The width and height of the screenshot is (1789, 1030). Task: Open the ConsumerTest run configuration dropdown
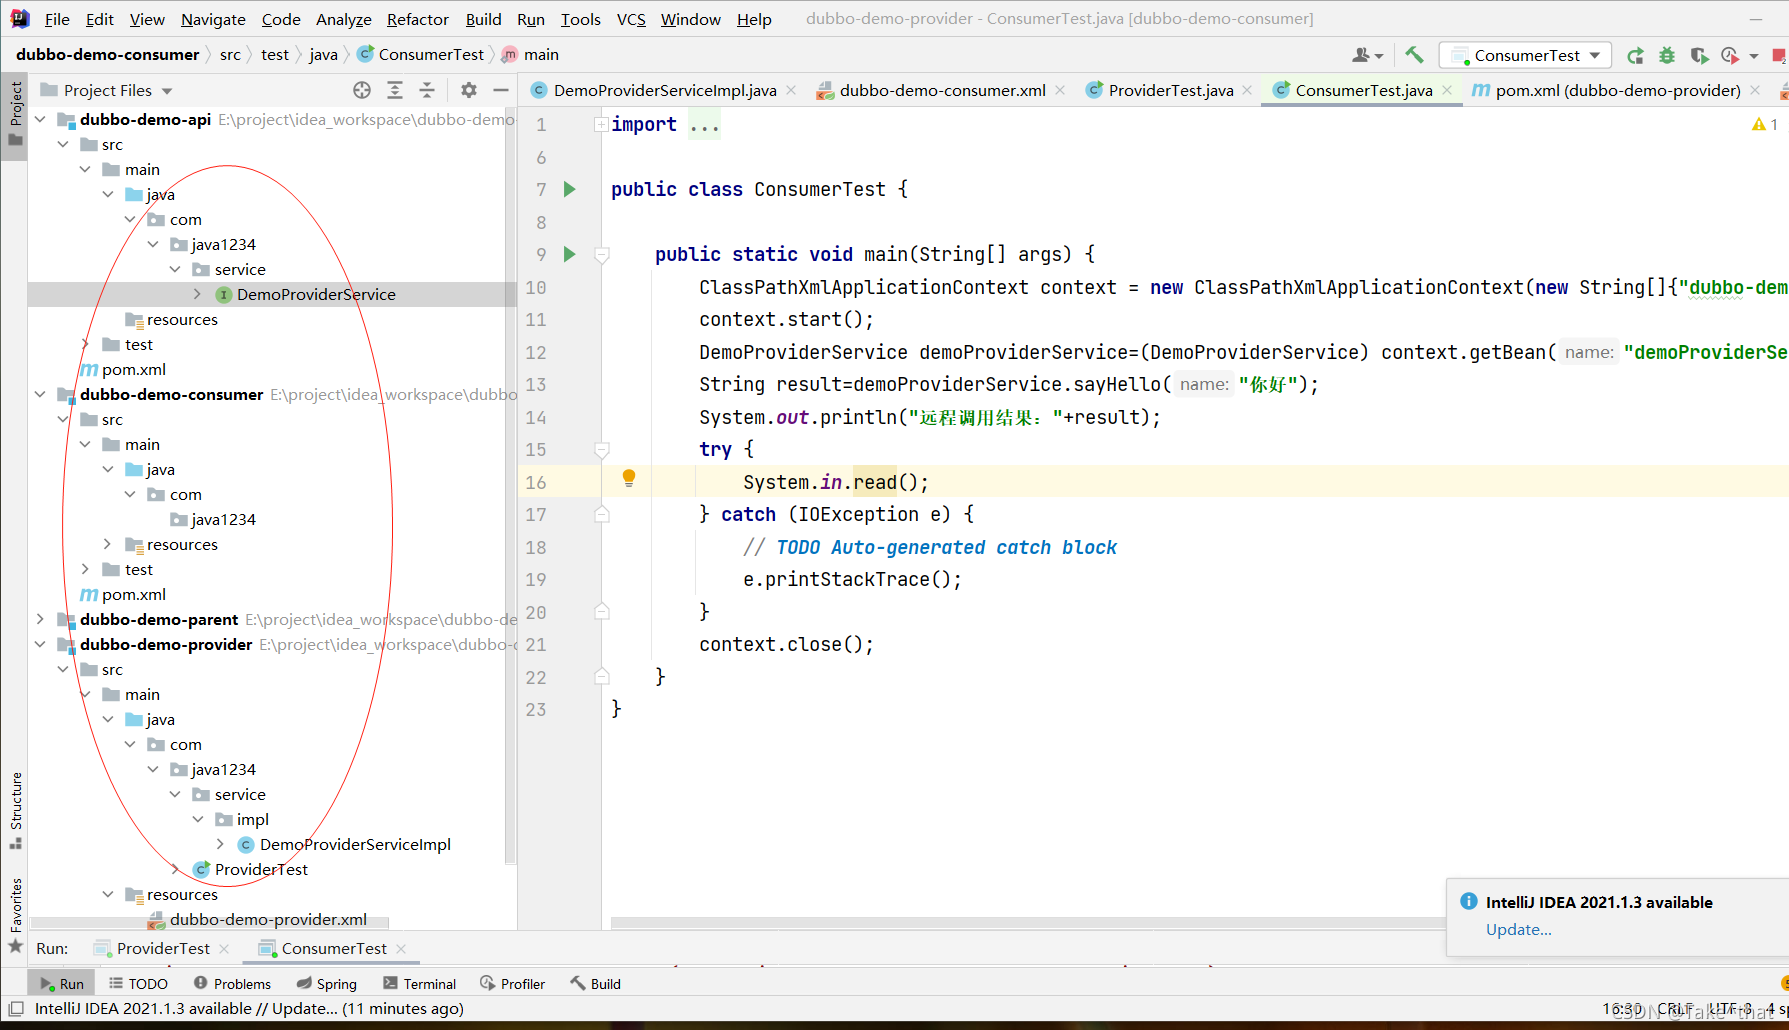(1525, 55)
